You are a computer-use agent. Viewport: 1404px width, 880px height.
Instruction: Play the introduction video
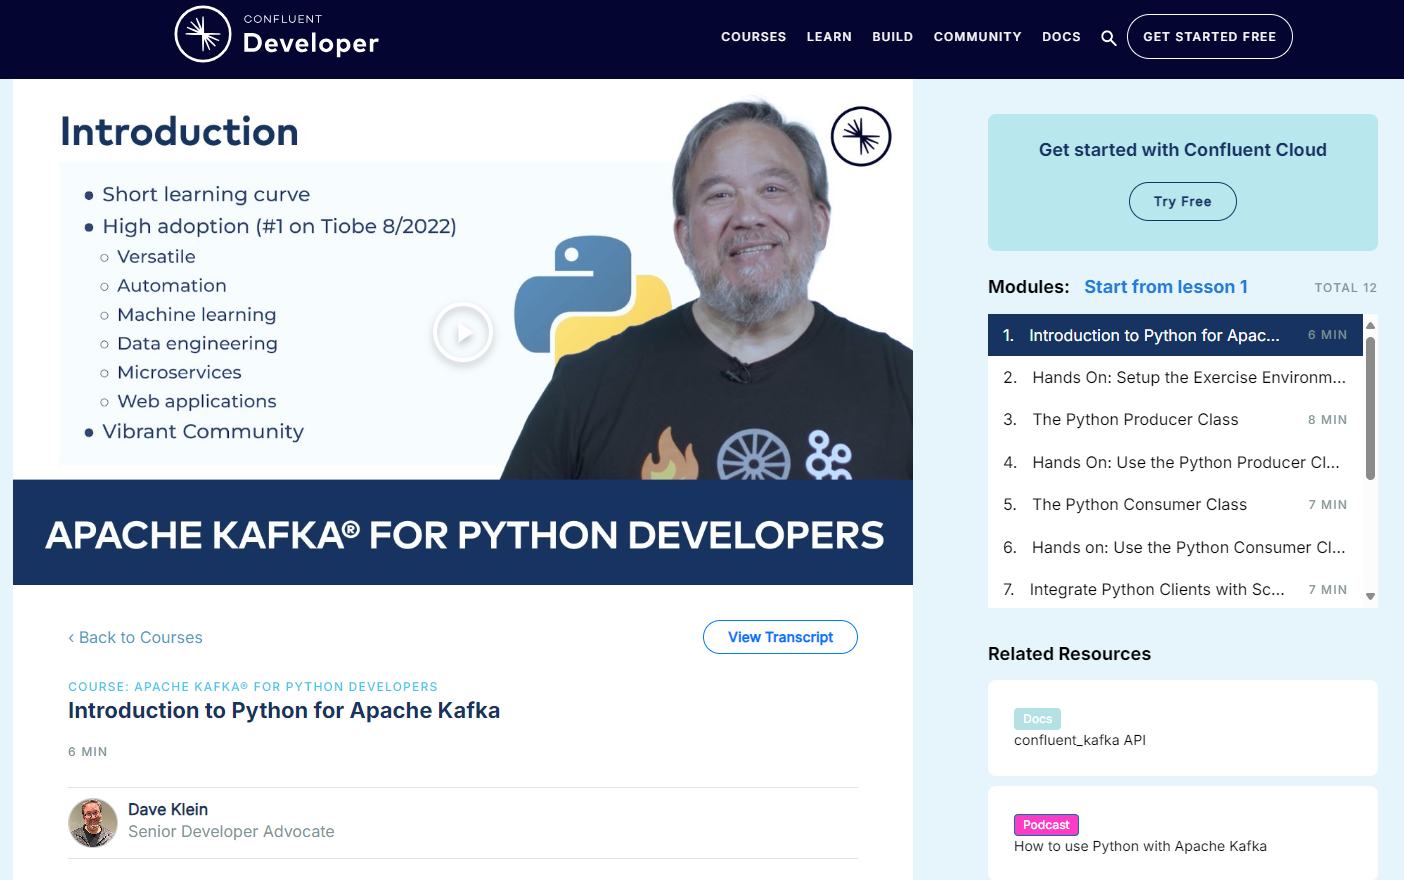click(x=463, y=332)
